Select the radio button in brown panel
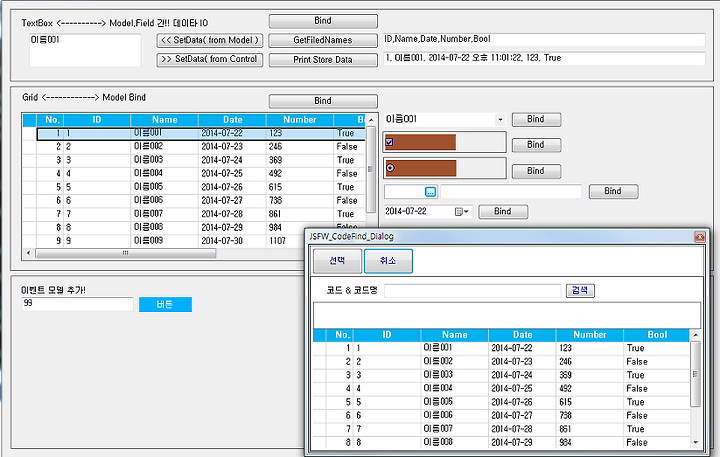Screen dimensions: 720x457 click(390, 168)
